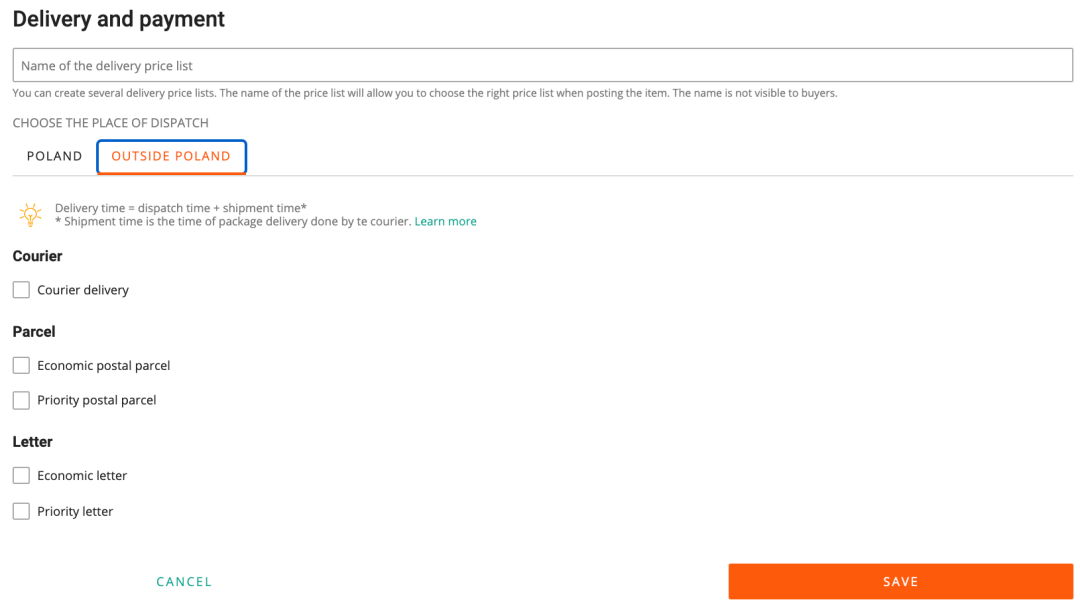
Task: Enable the Courier delivery checkbox
Action: pyautogui.click(x=21, y=290)
